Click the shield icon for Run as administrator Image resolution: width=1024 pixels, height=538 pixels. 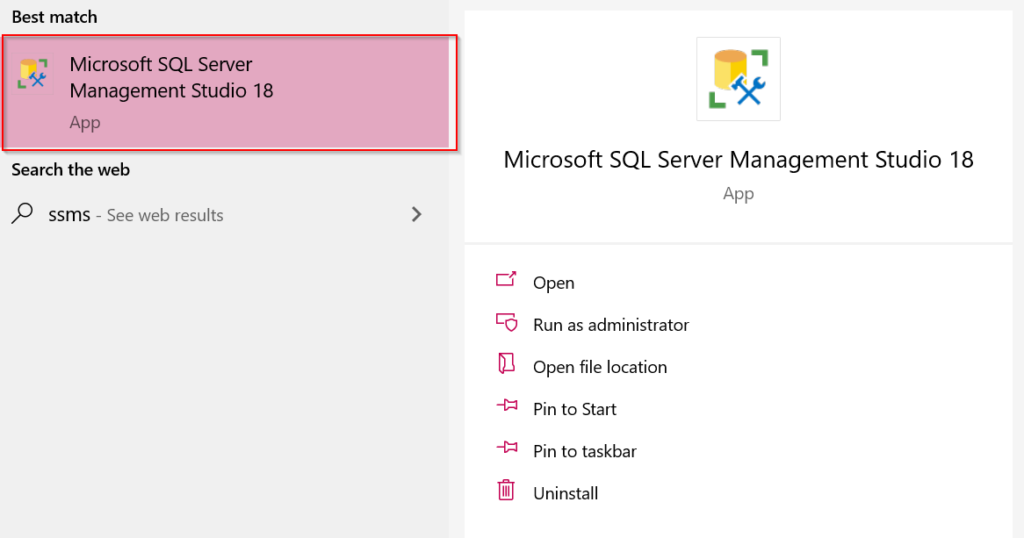[x=506, y=323]
